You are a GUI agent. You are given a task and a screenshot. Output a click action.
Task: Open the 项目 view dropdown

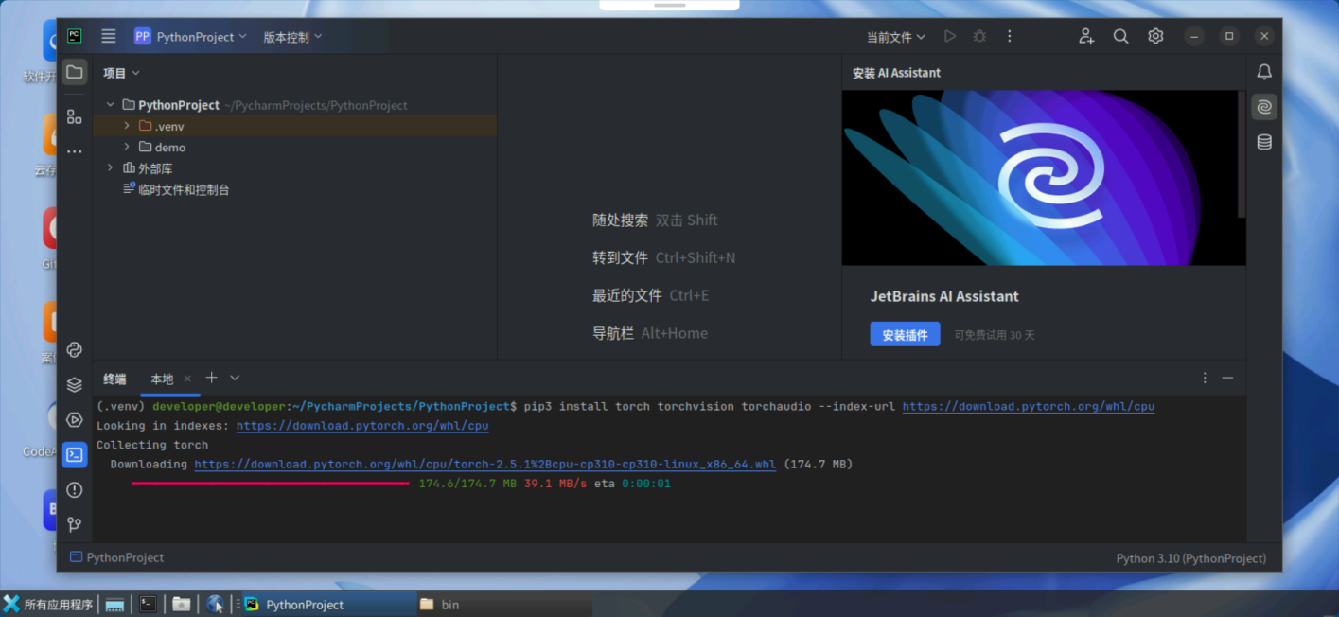121,73
